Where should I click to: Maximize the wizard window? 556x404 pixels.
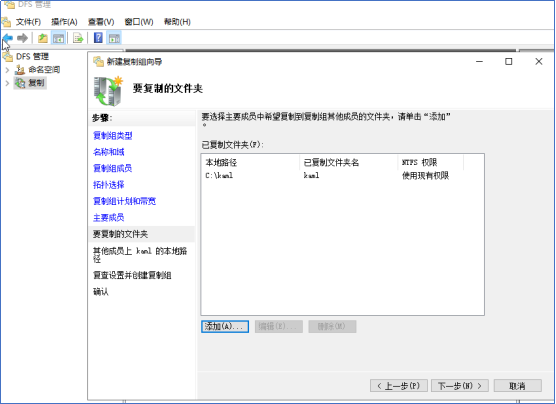[x=508, y=62]
